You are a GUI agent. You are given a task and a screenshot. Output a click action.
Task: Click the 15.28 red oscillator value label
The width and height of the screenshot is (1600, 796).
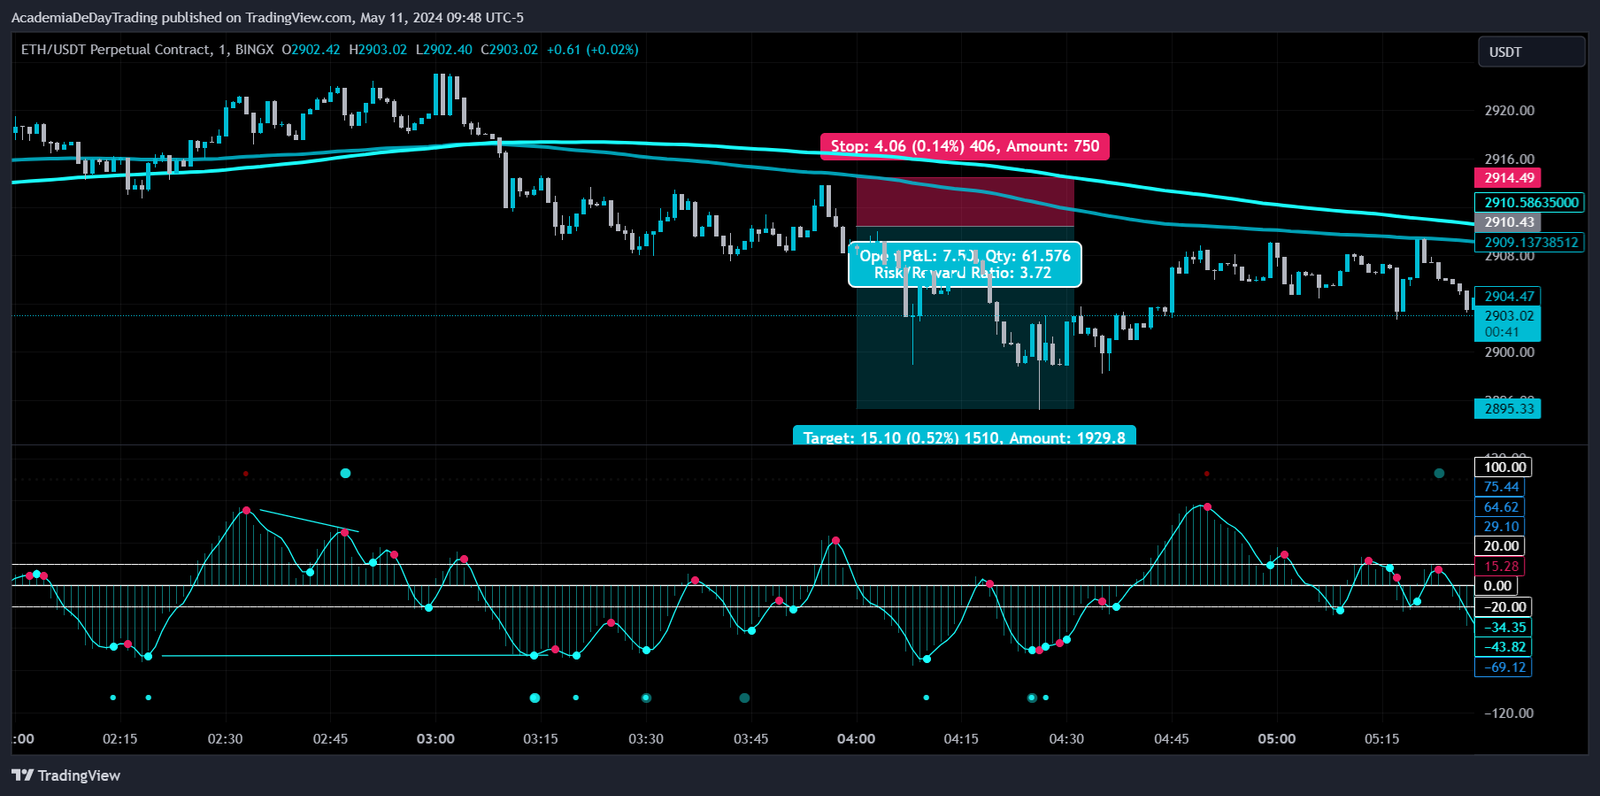(1500, 566)
